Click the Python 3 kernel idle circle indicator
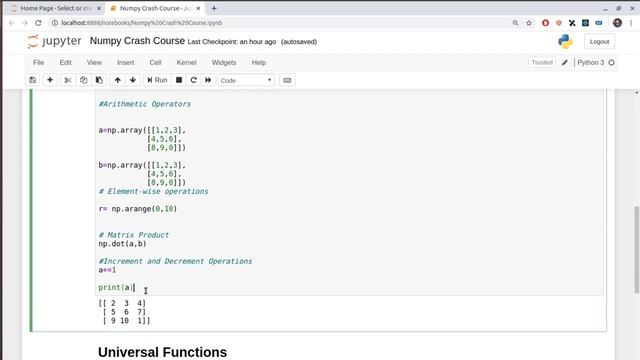This screenshot has width=640, height=360. point(611,62)
